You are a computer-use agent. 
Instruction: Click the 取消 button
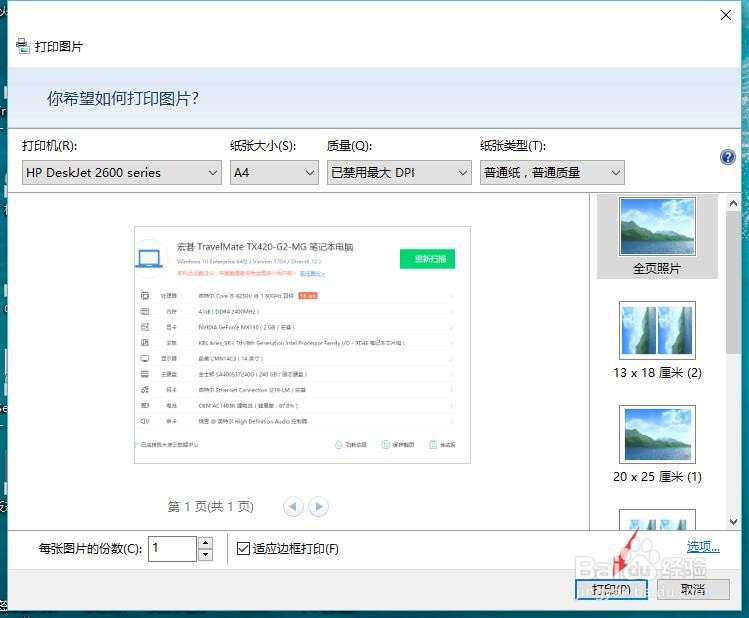pyautogui.click(x=693, y=589)
